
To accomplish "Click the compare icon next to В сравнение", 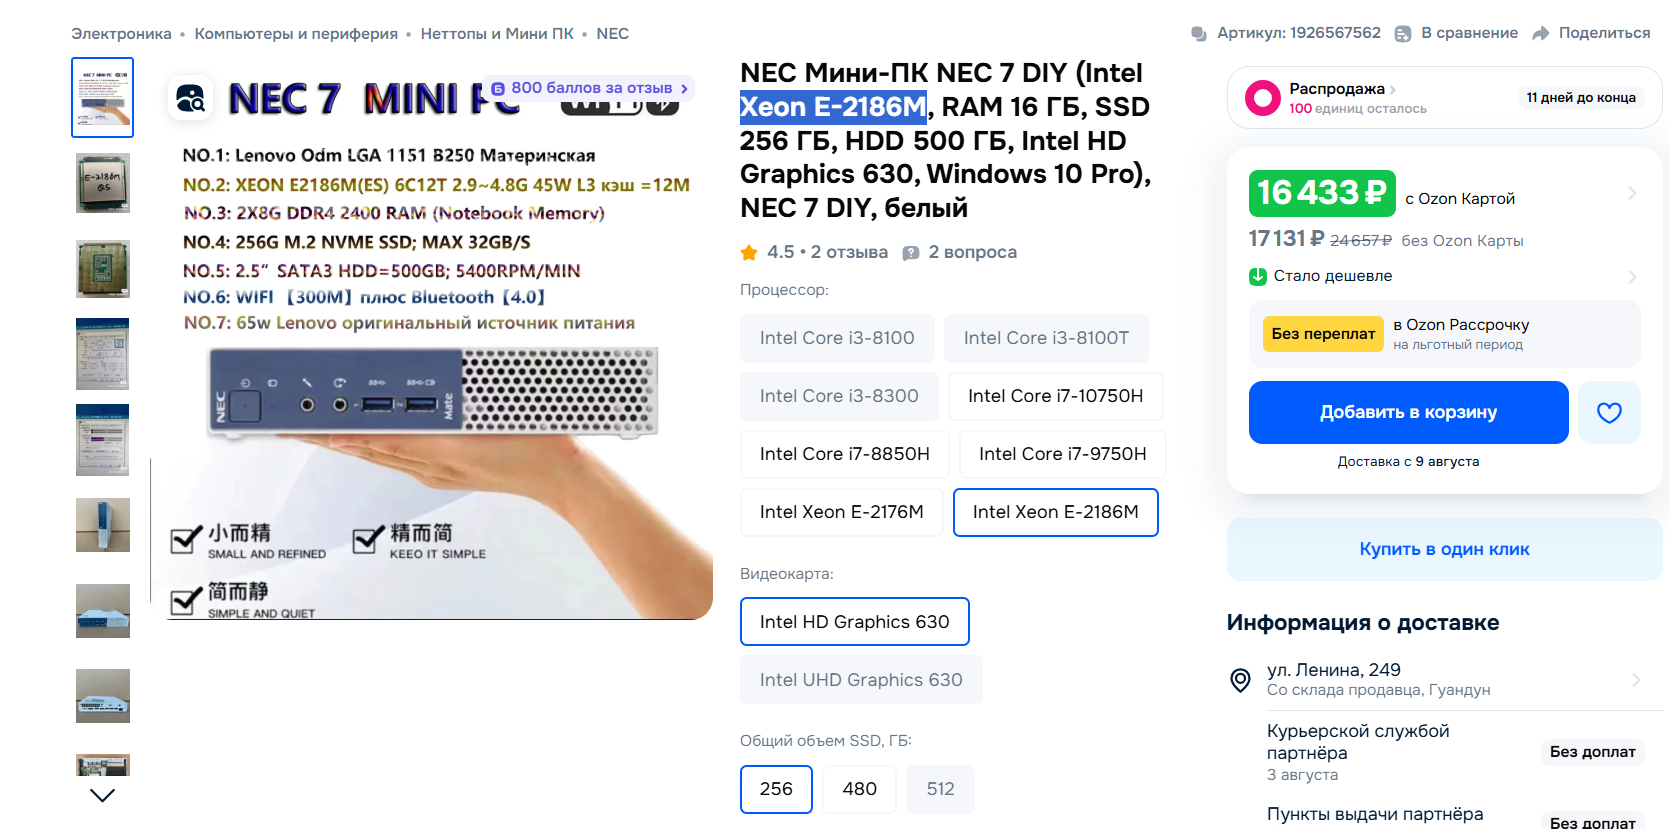I will (1403, 33).
